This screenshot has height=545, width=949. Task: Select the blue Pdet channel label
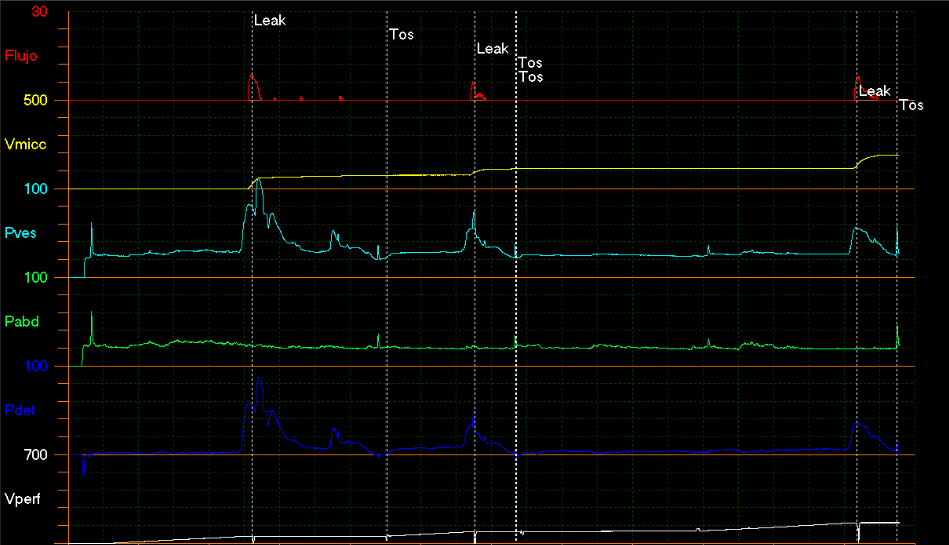pos(21,410)
